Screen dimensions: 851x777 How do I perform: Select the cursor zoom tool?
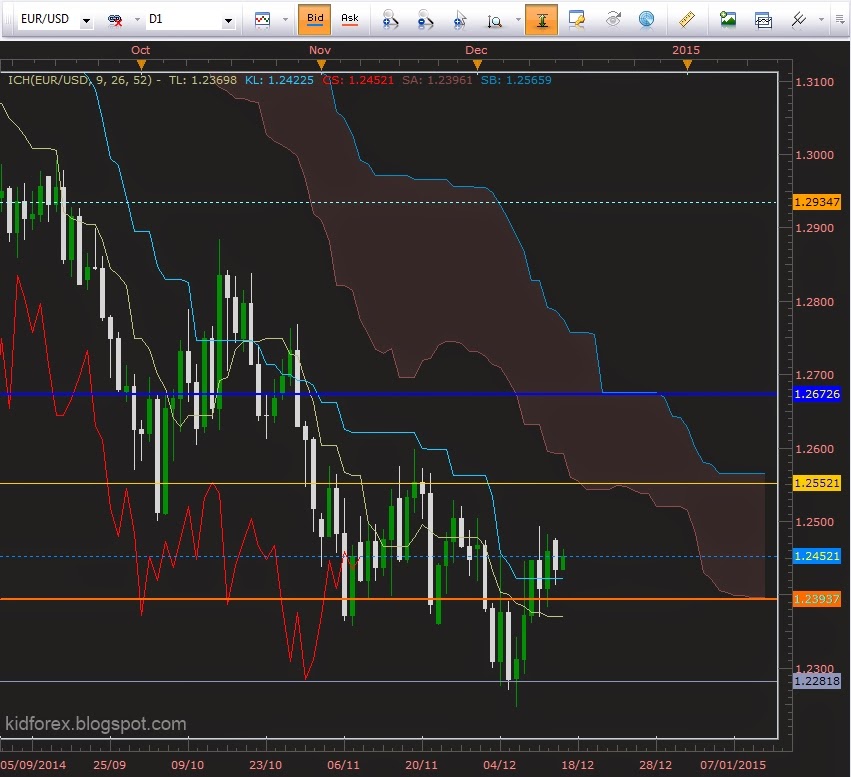[x=460, y=20]
